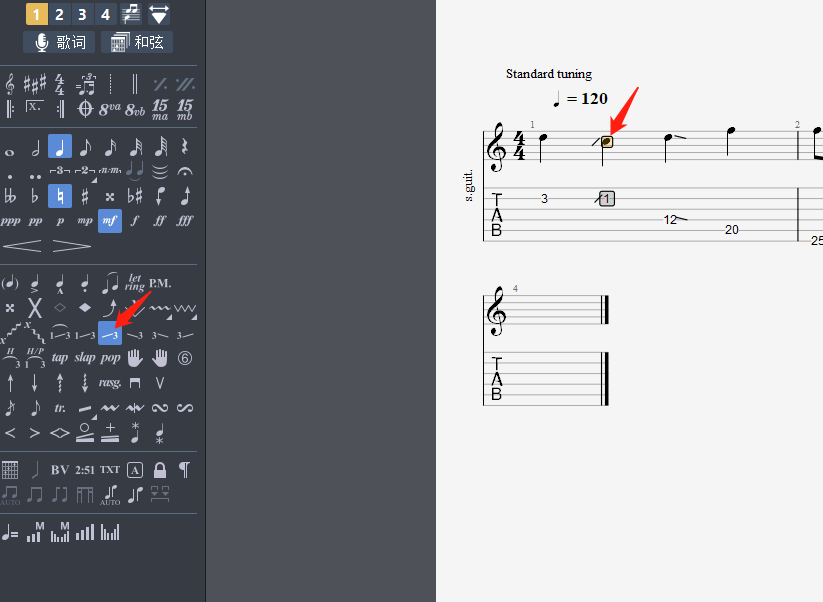Screen dimensions: 823x602
Task: Insert the 8va octave marking
Action: click(110, 108)
